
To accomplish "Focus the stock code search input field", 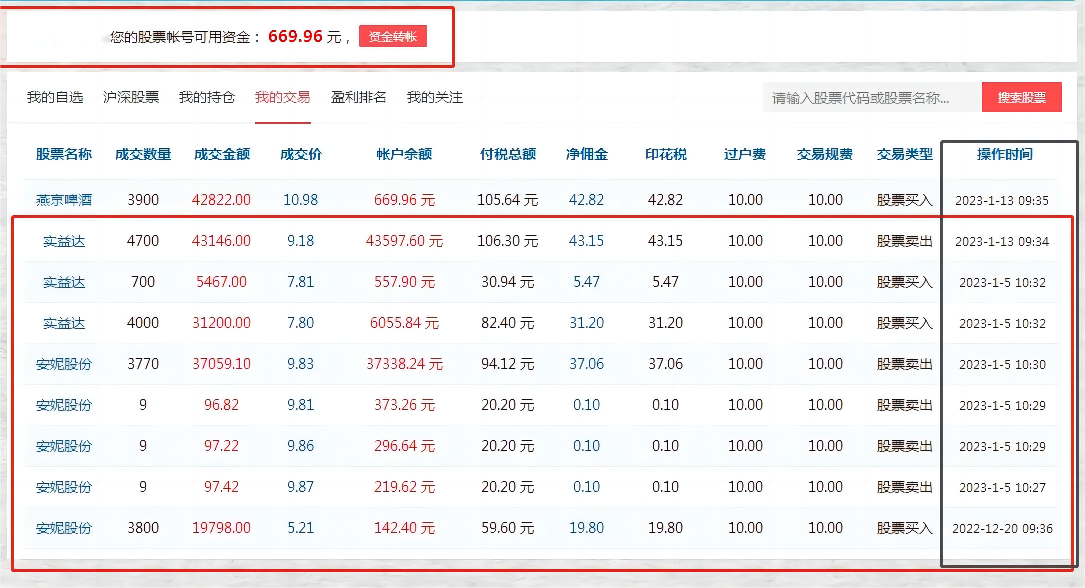I will (x=873, y=98).
